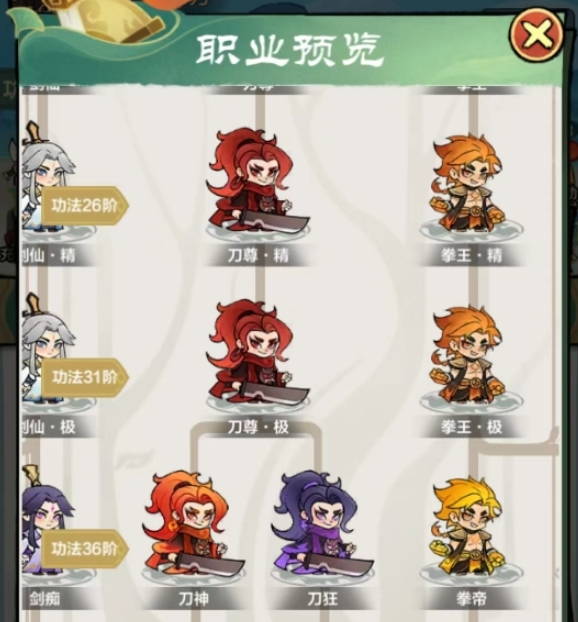578x622 pixels.
Task: Select the 刀神 orange-haired swordsman
Action: tap(193, 528)
